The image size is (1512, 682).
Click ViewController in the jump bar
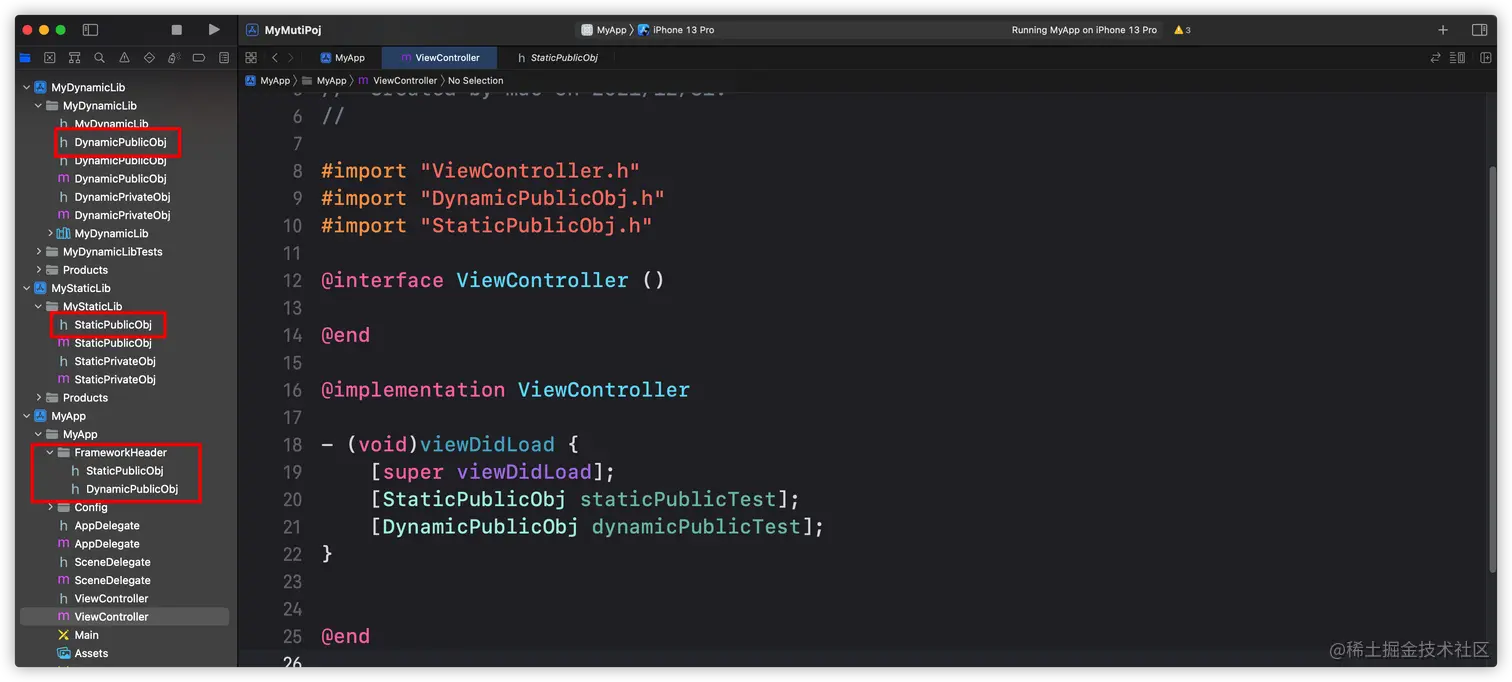pos(398,81)
